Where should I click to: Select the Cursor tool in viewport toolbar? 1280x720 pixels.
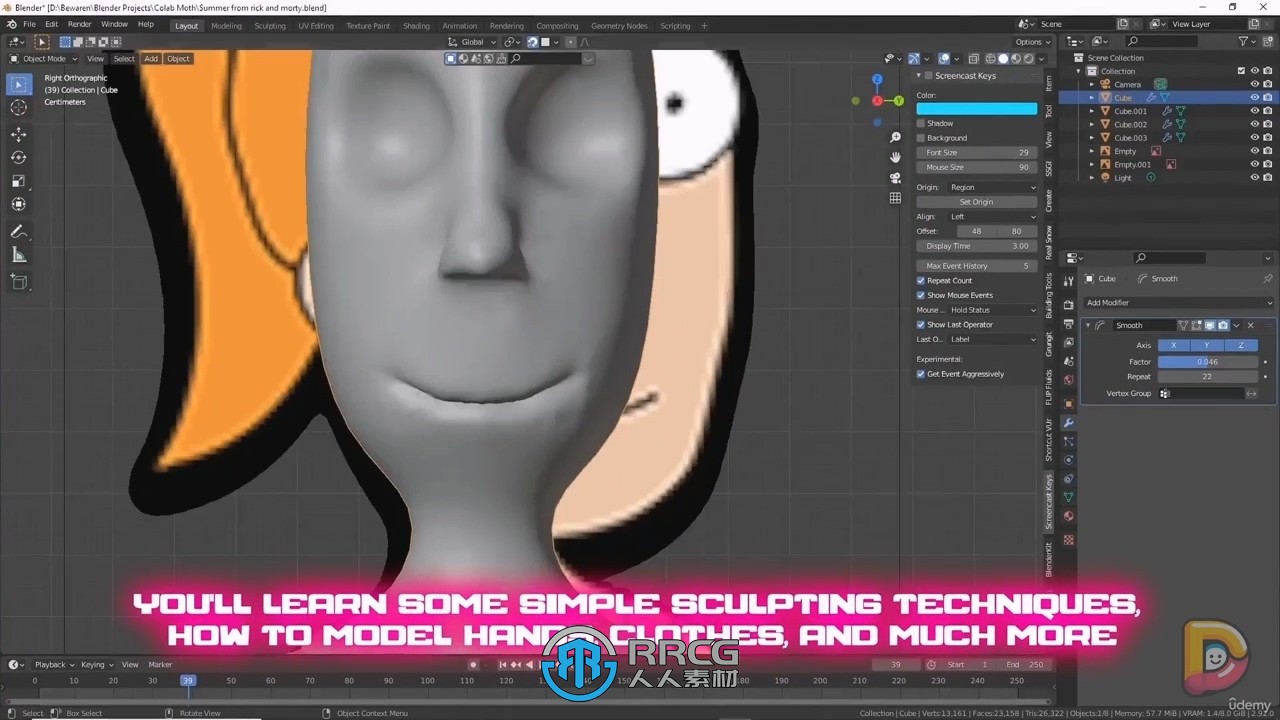(x=19, y=108)
